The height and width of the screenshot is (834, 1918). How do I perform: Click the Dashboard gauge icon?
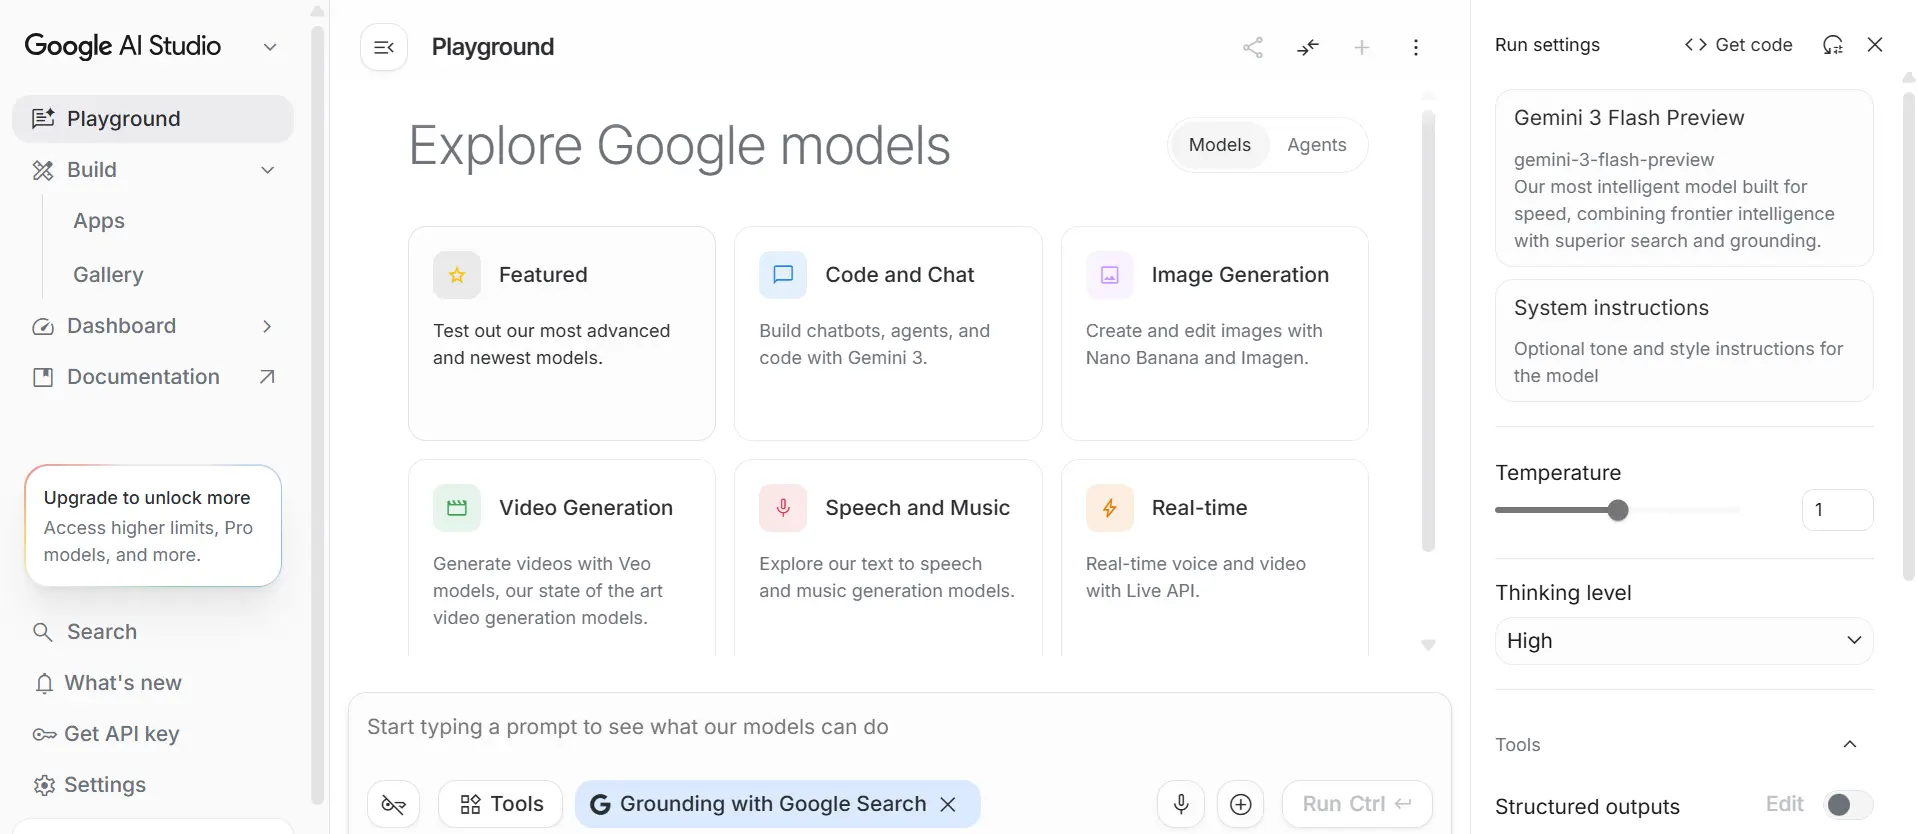click(x=43, y=326)
